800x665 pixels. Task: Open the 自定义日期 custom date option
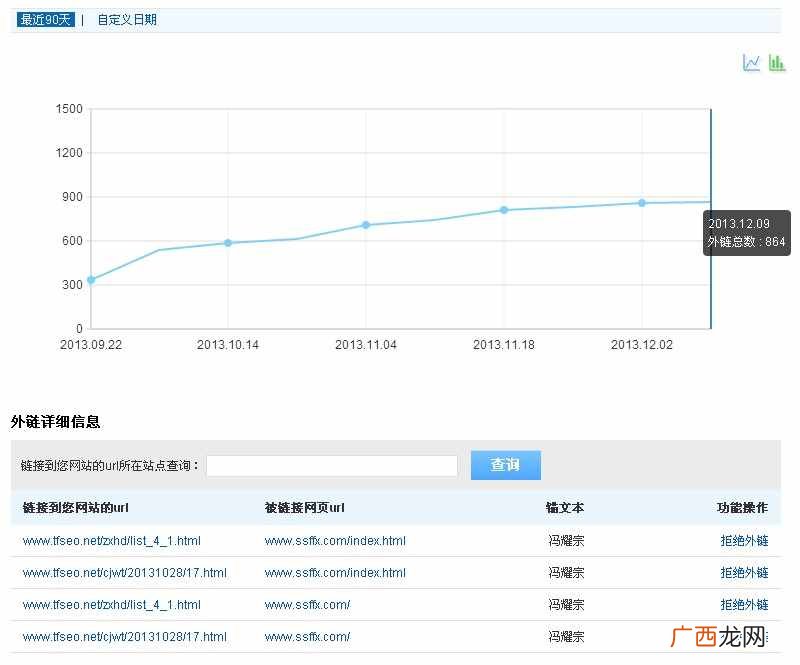[127, 20]
